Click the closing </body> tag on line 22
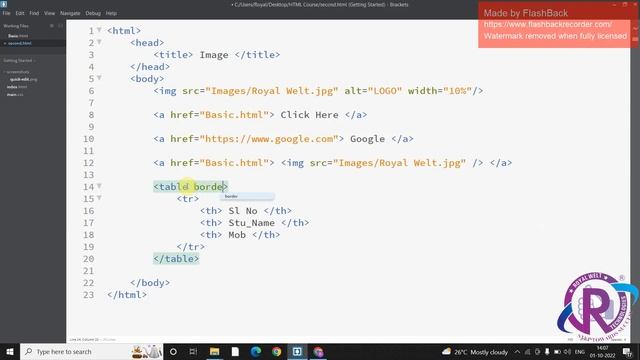 point(150,283)
